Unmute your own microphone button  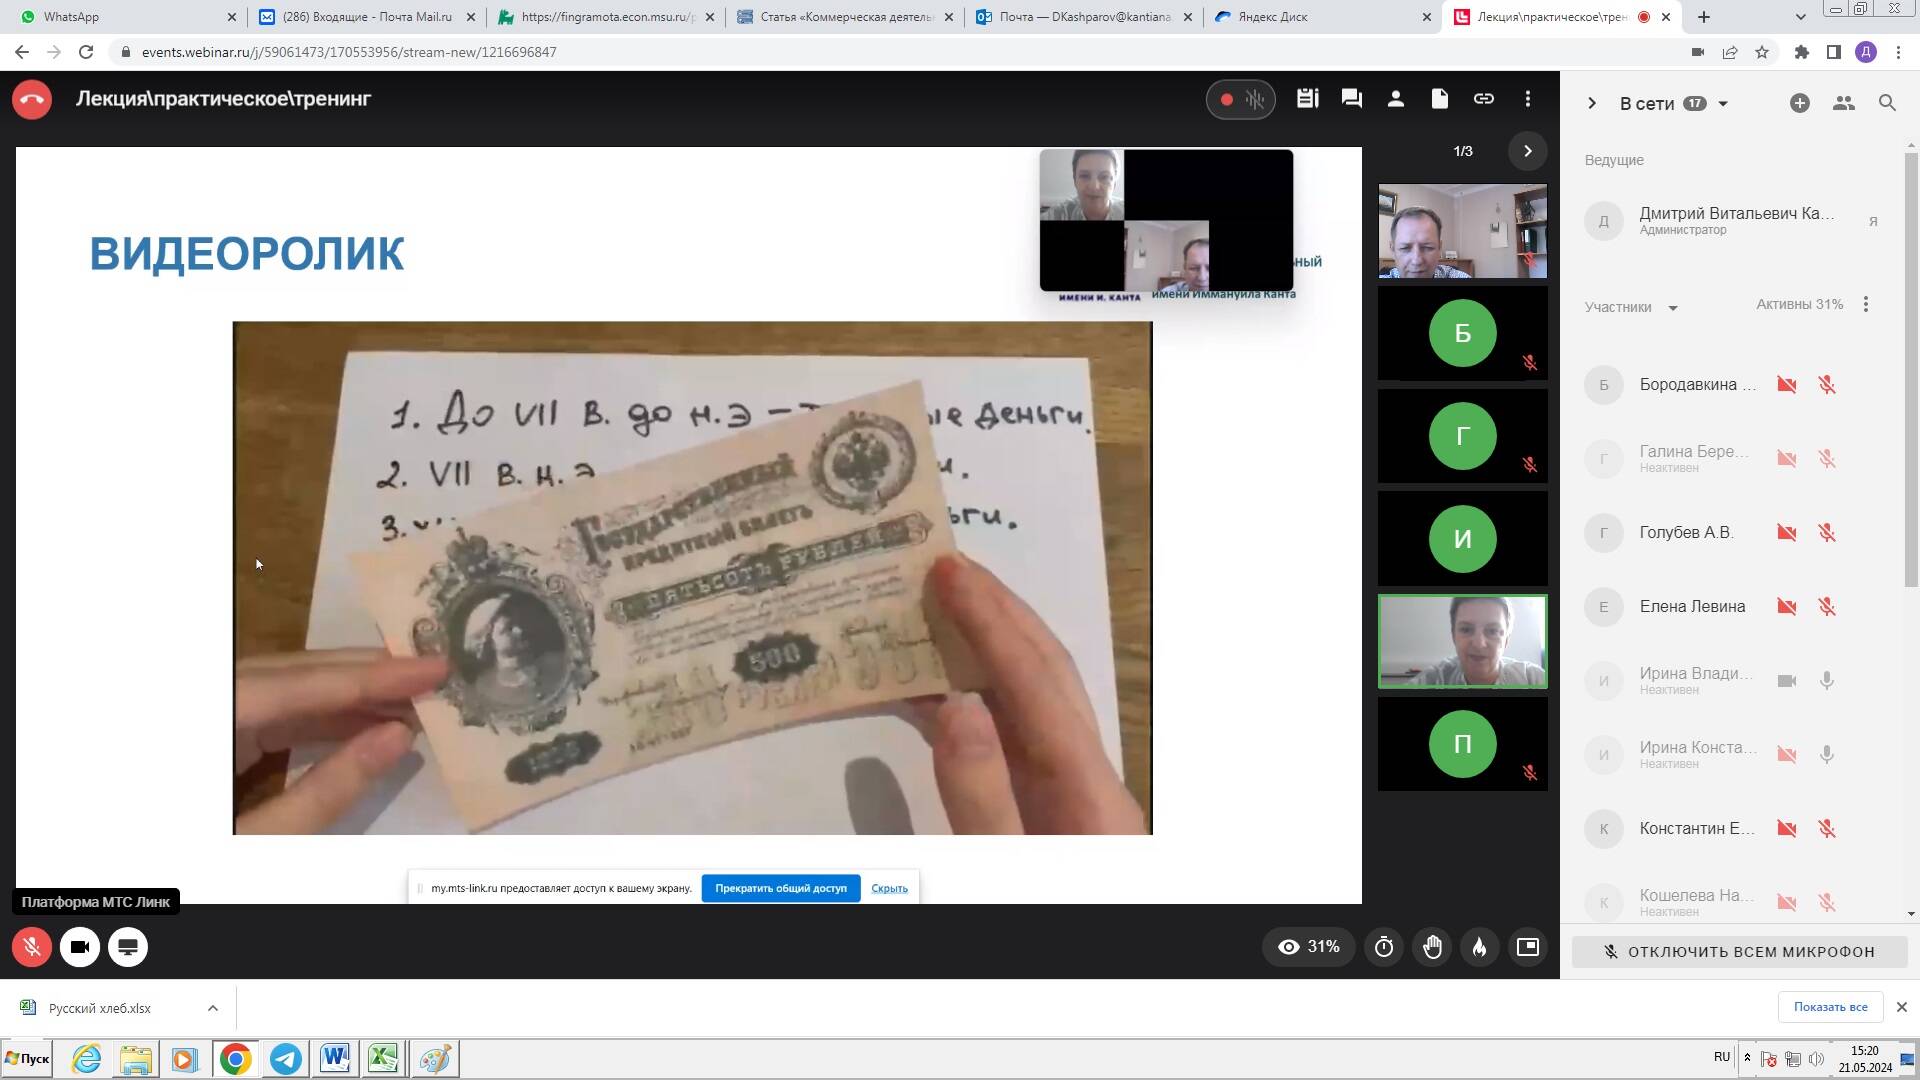(x=32, y=947)
